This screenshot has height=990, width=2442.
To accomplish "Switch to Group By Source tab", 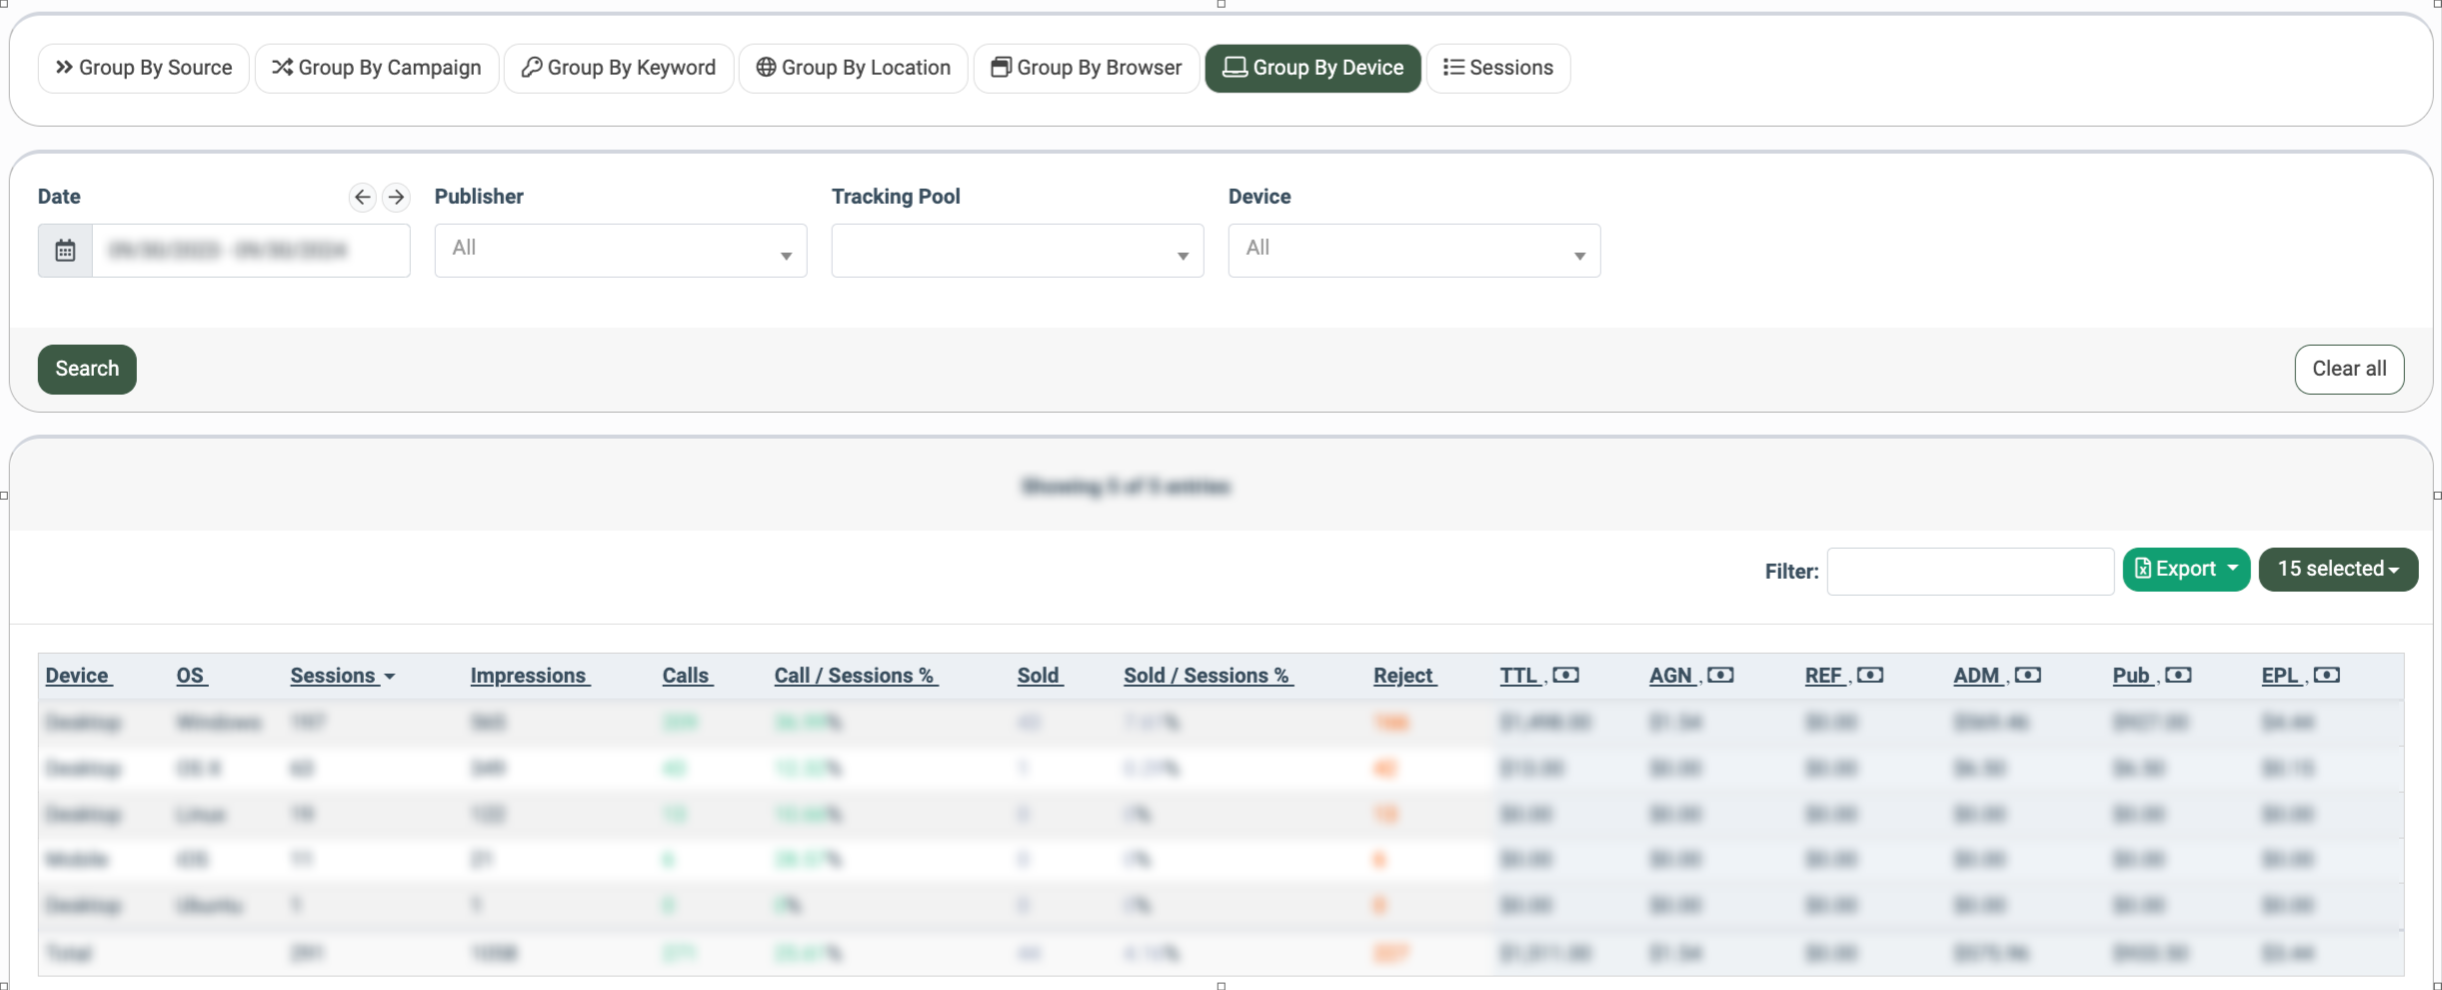I will (143, 68).
